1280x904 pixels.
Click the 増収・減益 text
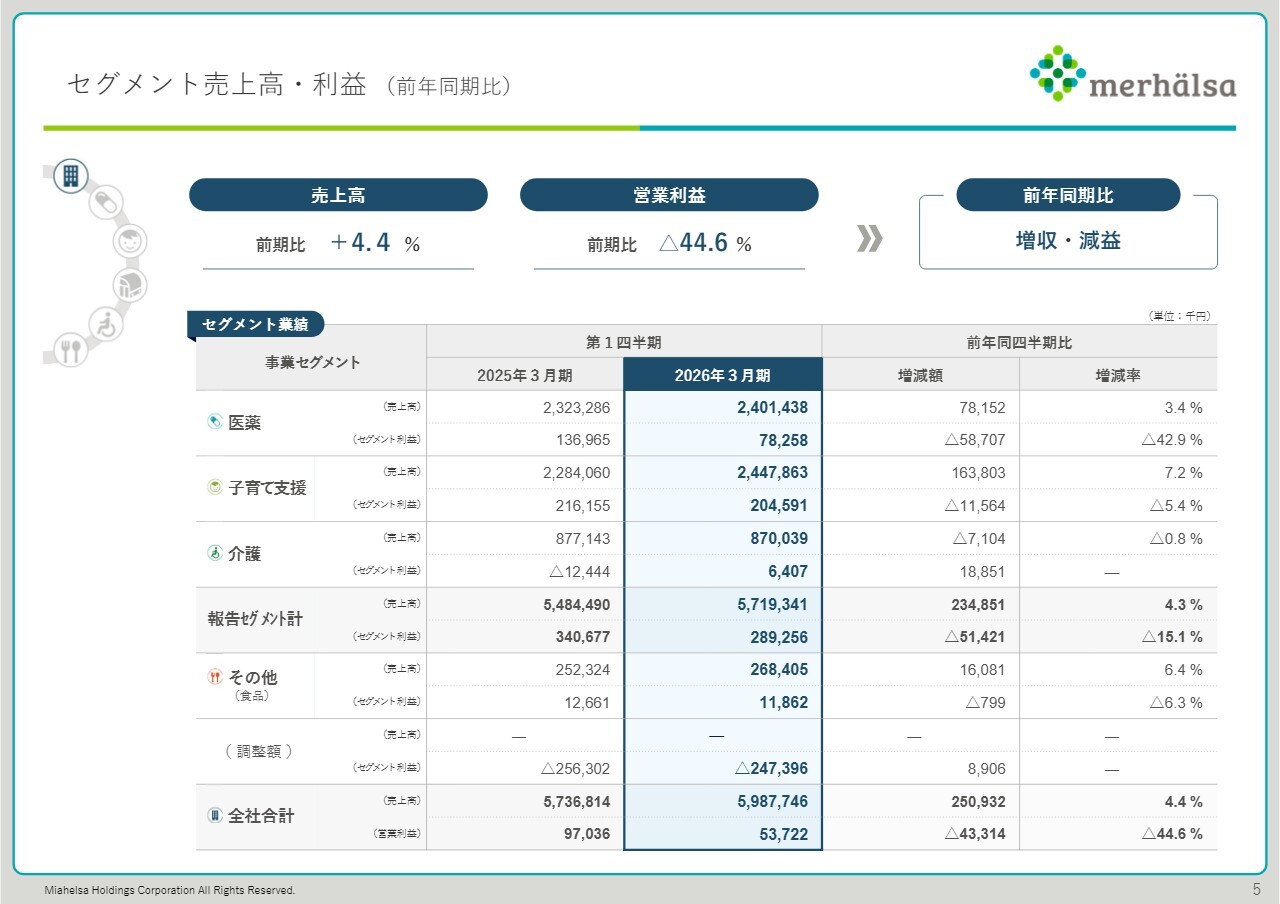click(1068, 240)
